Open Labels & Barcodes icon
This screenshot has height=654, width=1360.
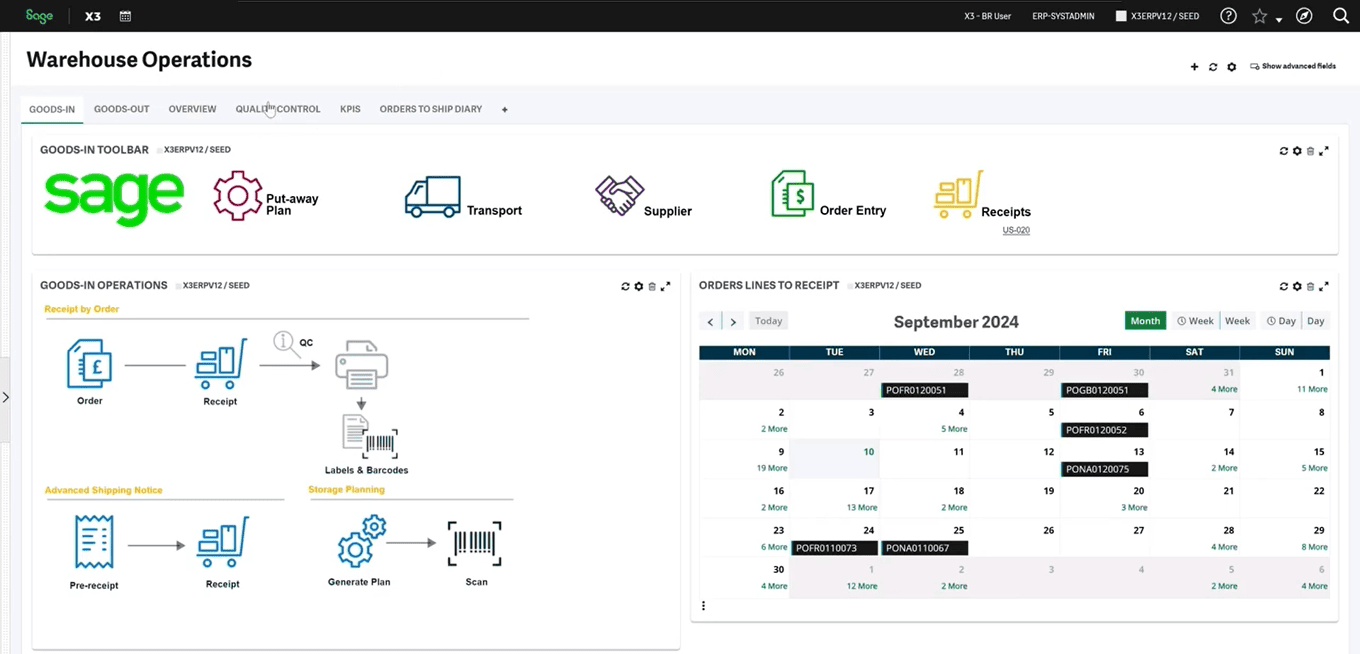click(x=369, y=436)
